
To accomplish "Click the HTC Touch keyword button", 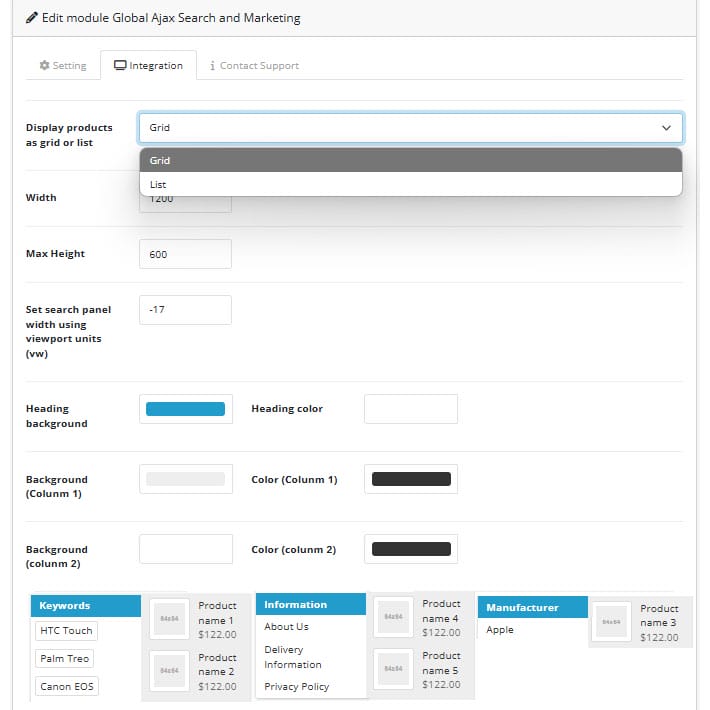I will (66, 631).
